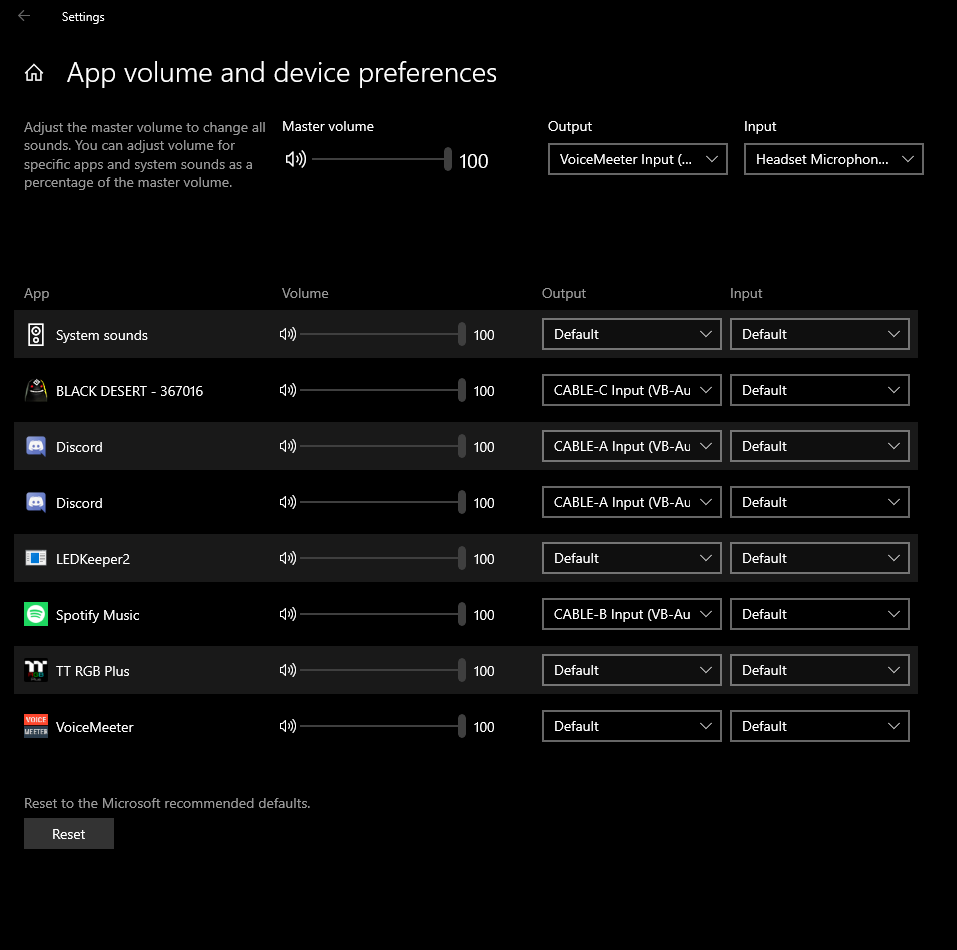Click the "Spotify Music" app name
The image size is (957, 950).
pyautogui.click(x=98, y=615)
